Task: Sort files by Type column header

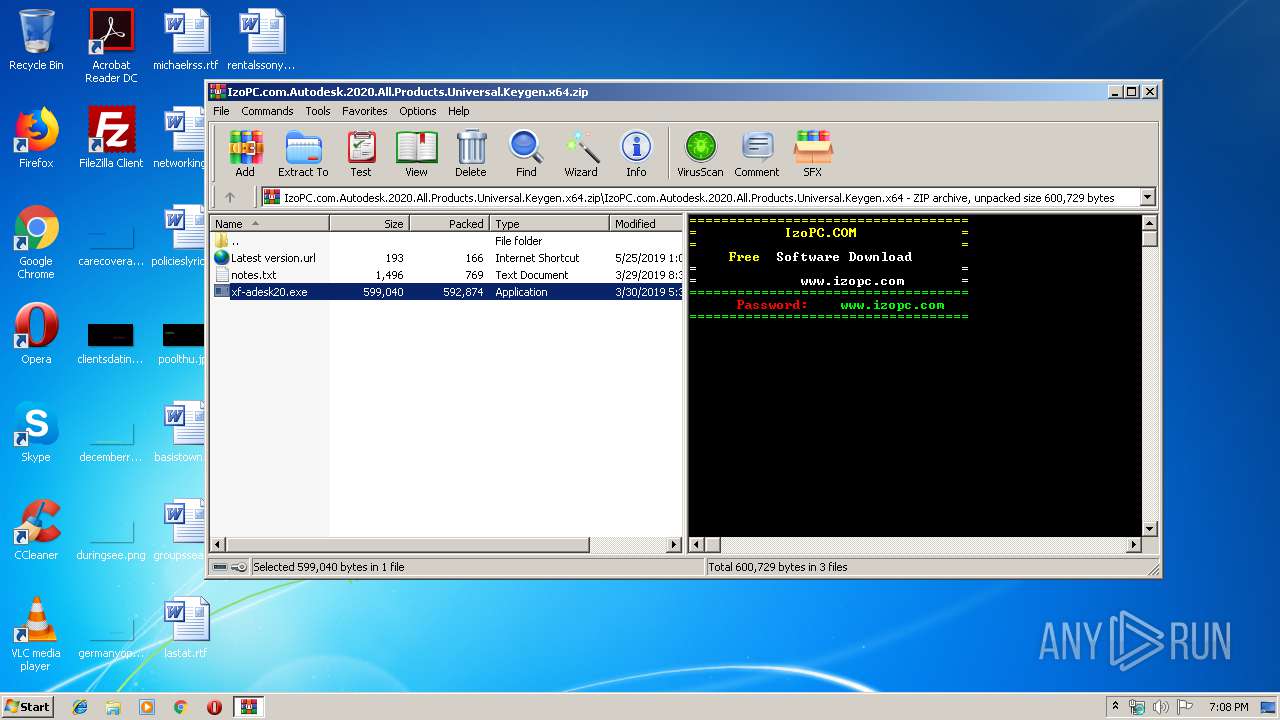Action: (549, 224)
